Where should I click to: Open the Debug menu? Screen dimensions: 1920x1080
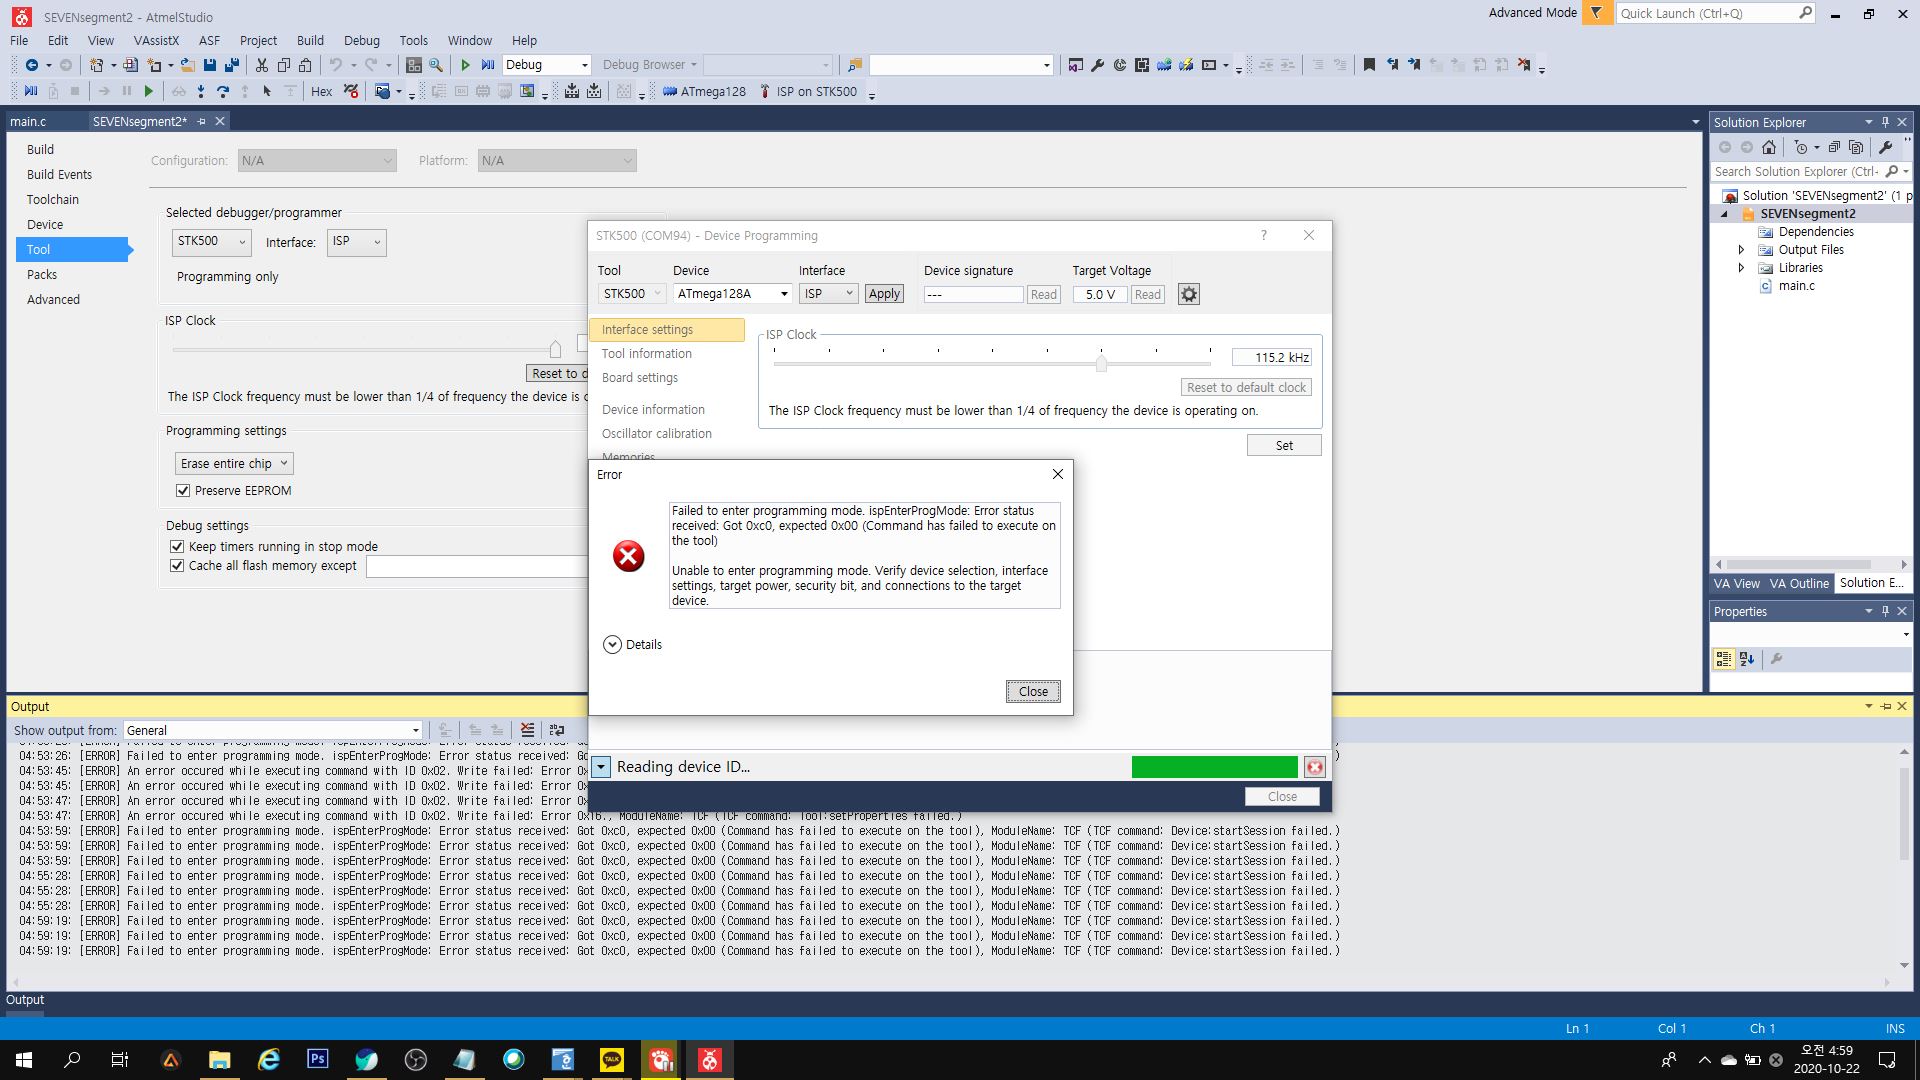click(361, 41)
